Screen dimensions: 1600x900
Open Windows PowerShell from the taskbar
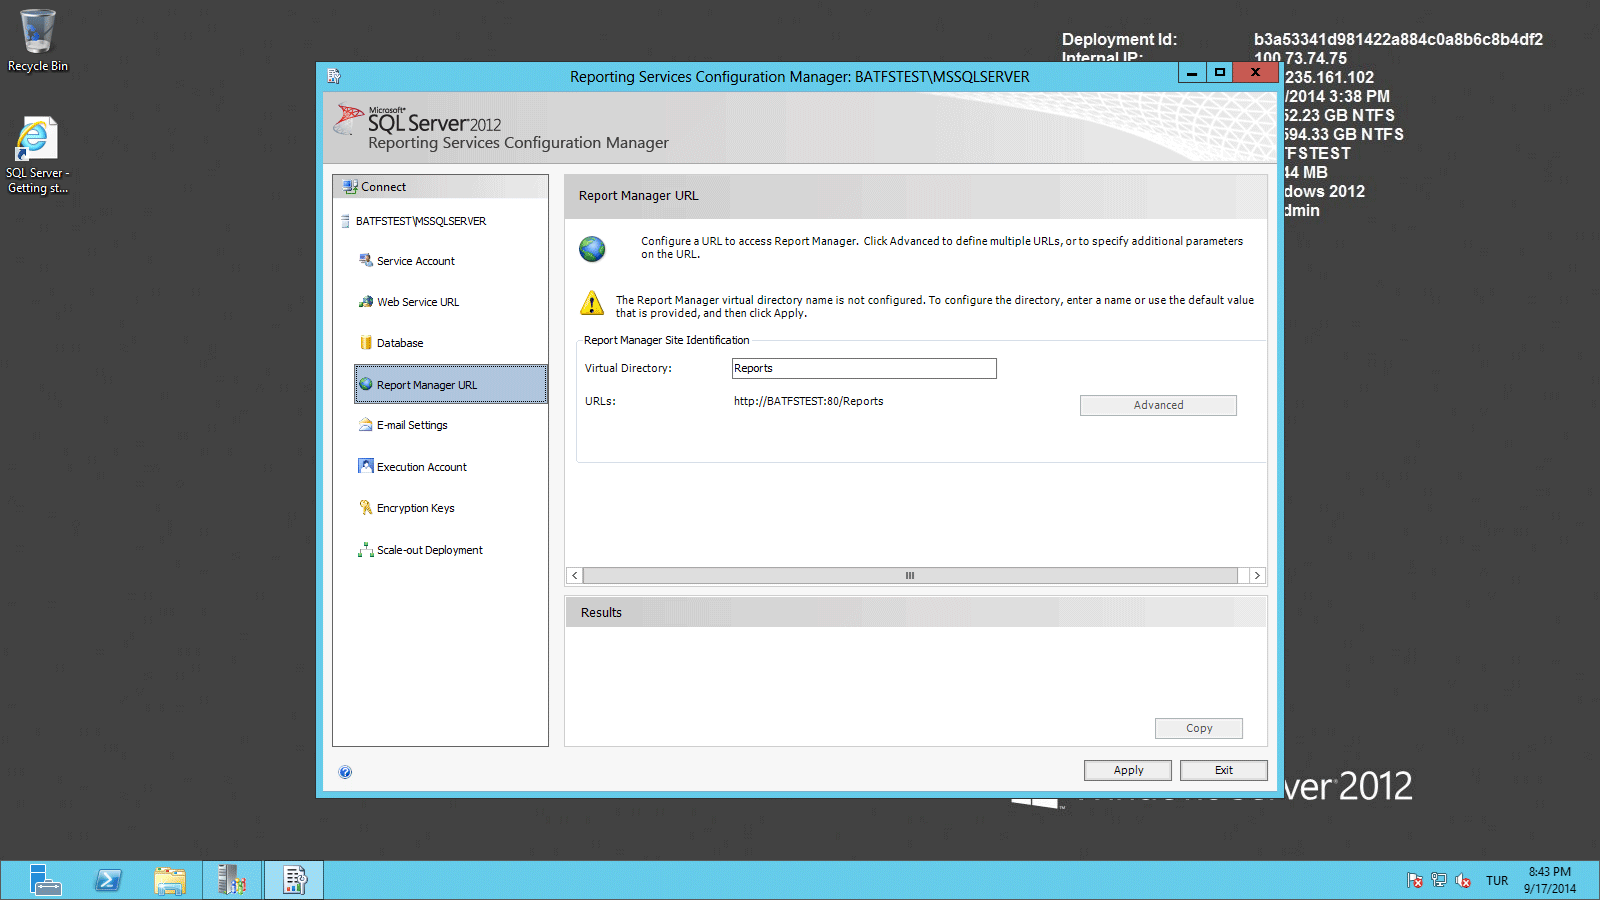tap(108, 880)
